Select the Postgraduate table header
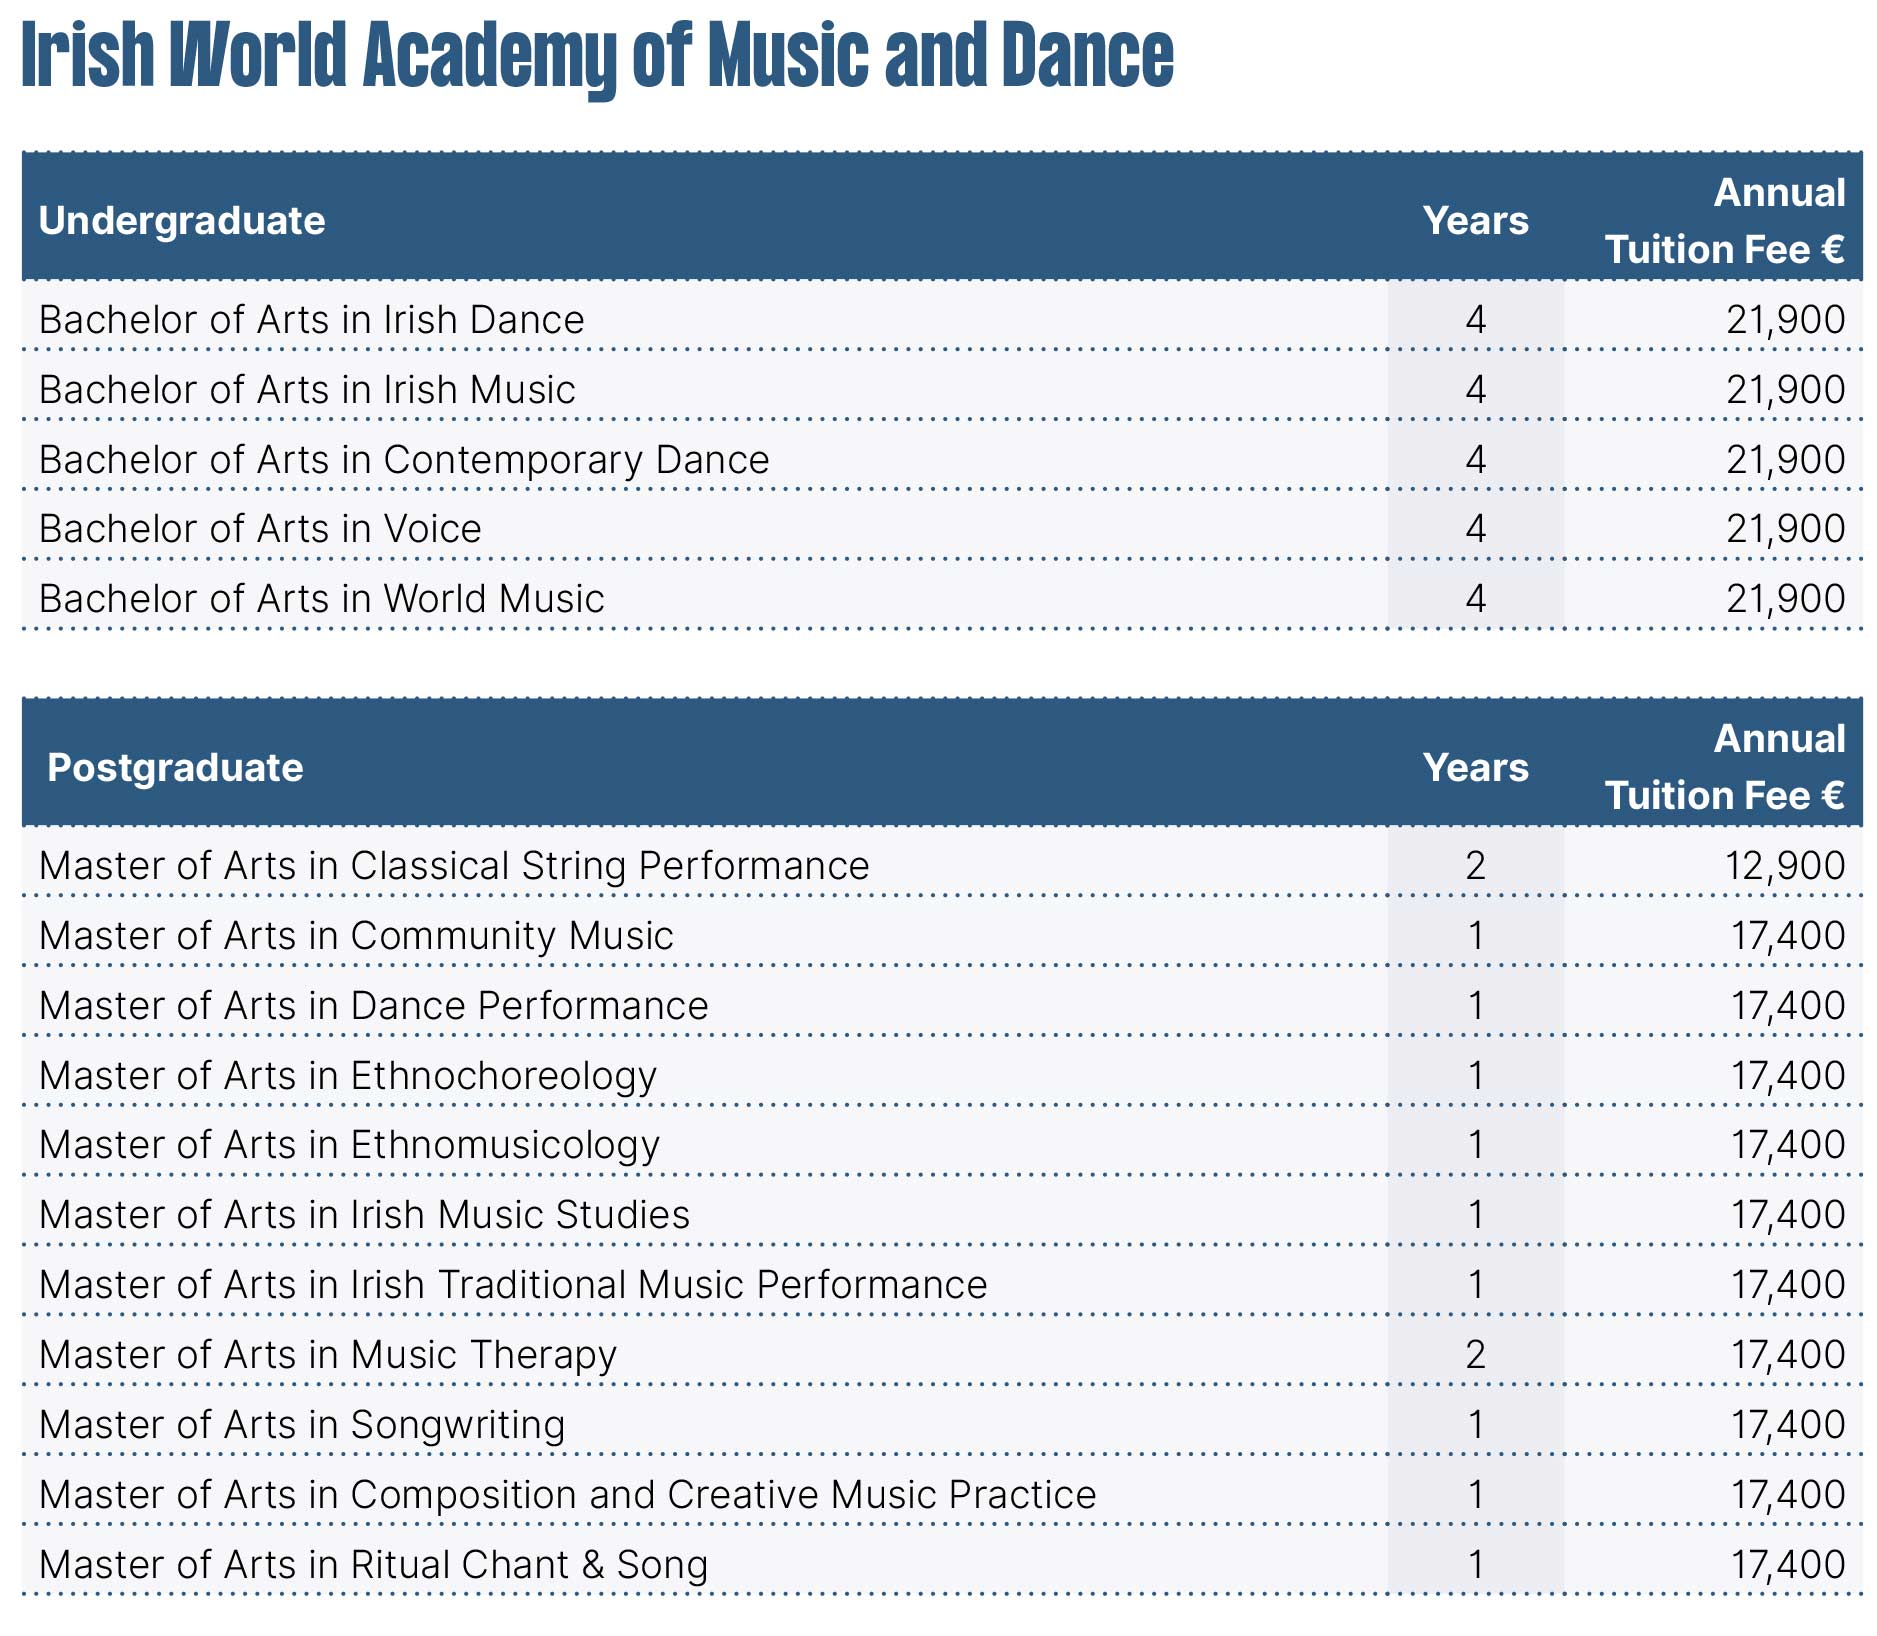This screenshot has width=1877, height=1636. pyautogui.click(x=175, y=767)
